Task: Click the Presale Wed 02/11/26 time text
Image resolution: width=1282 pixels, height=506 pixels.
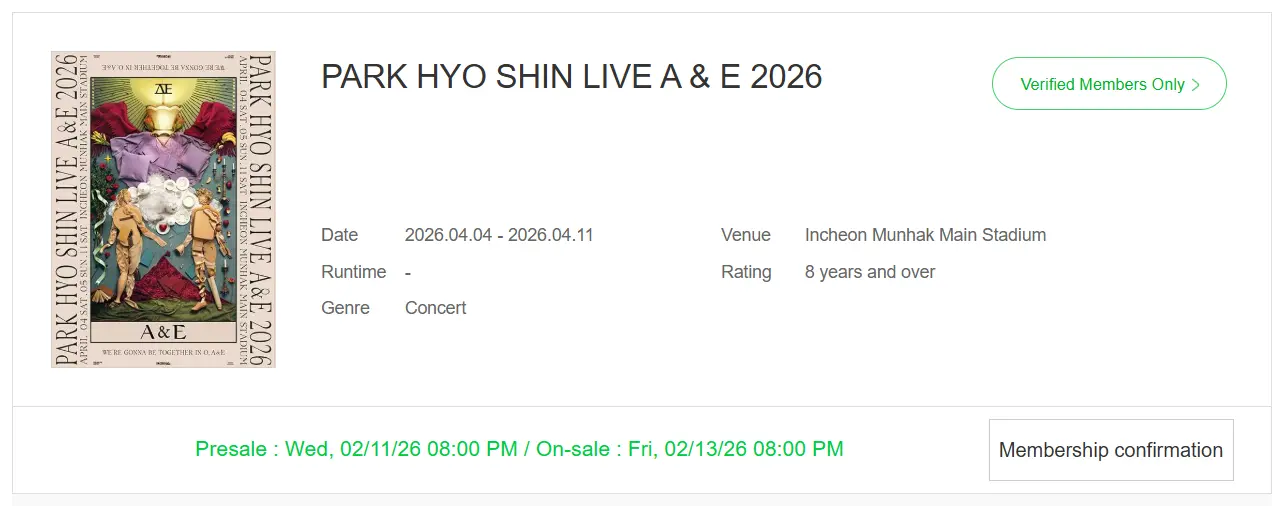Action: click(x=357, y=449)
